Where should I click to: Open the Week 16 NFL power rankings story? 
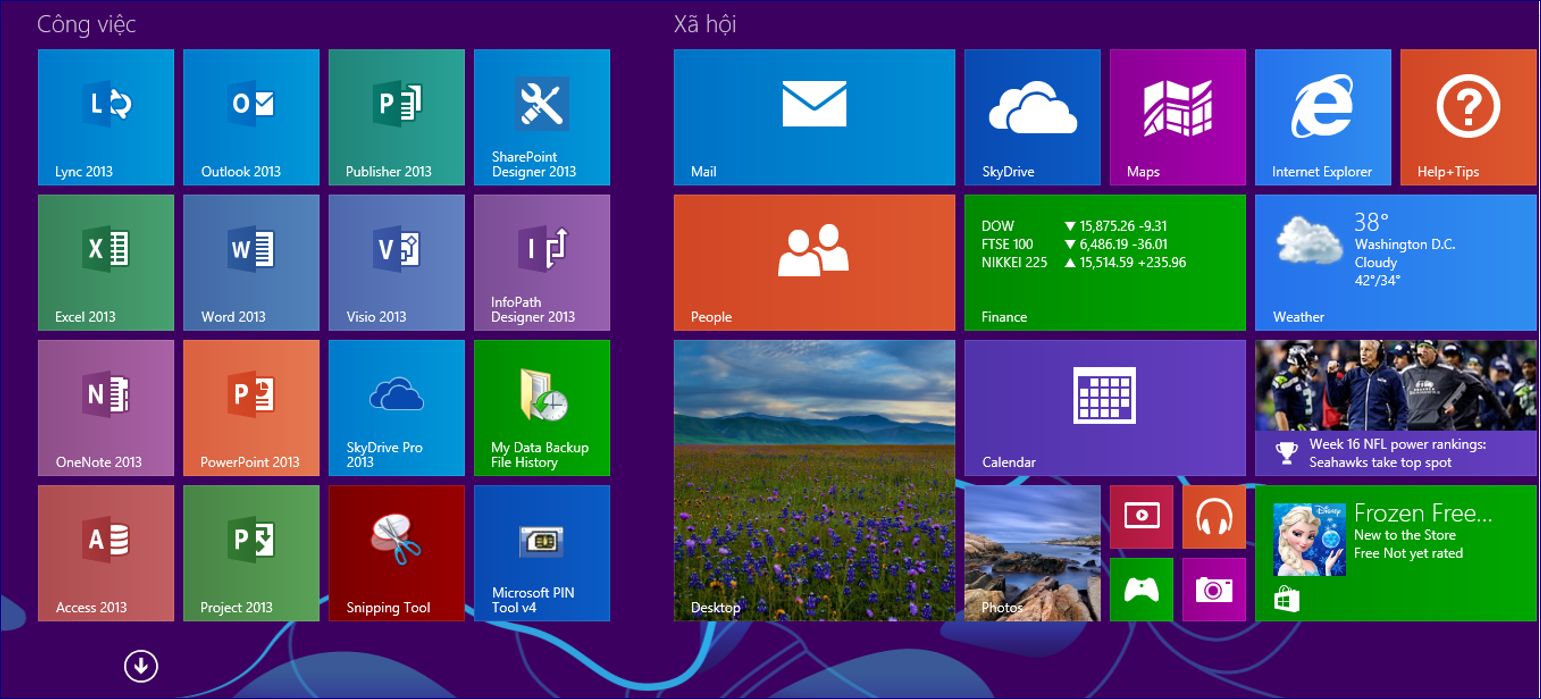1396,407
